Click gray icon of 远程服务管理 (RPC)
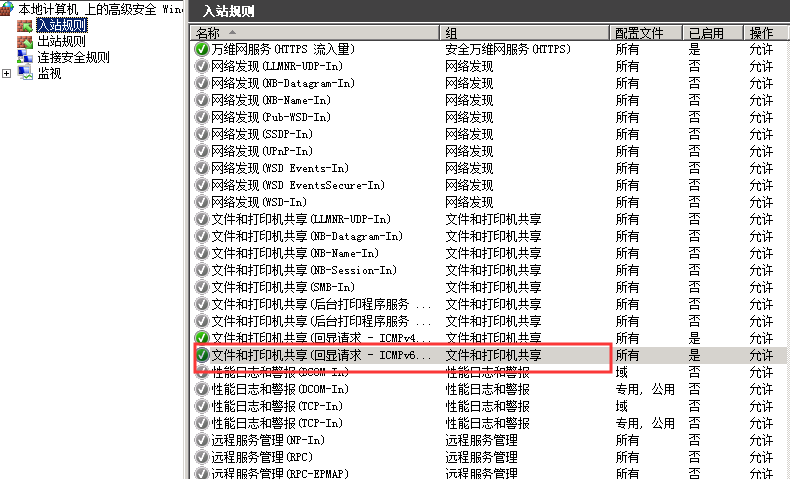 tap(202, 457)
